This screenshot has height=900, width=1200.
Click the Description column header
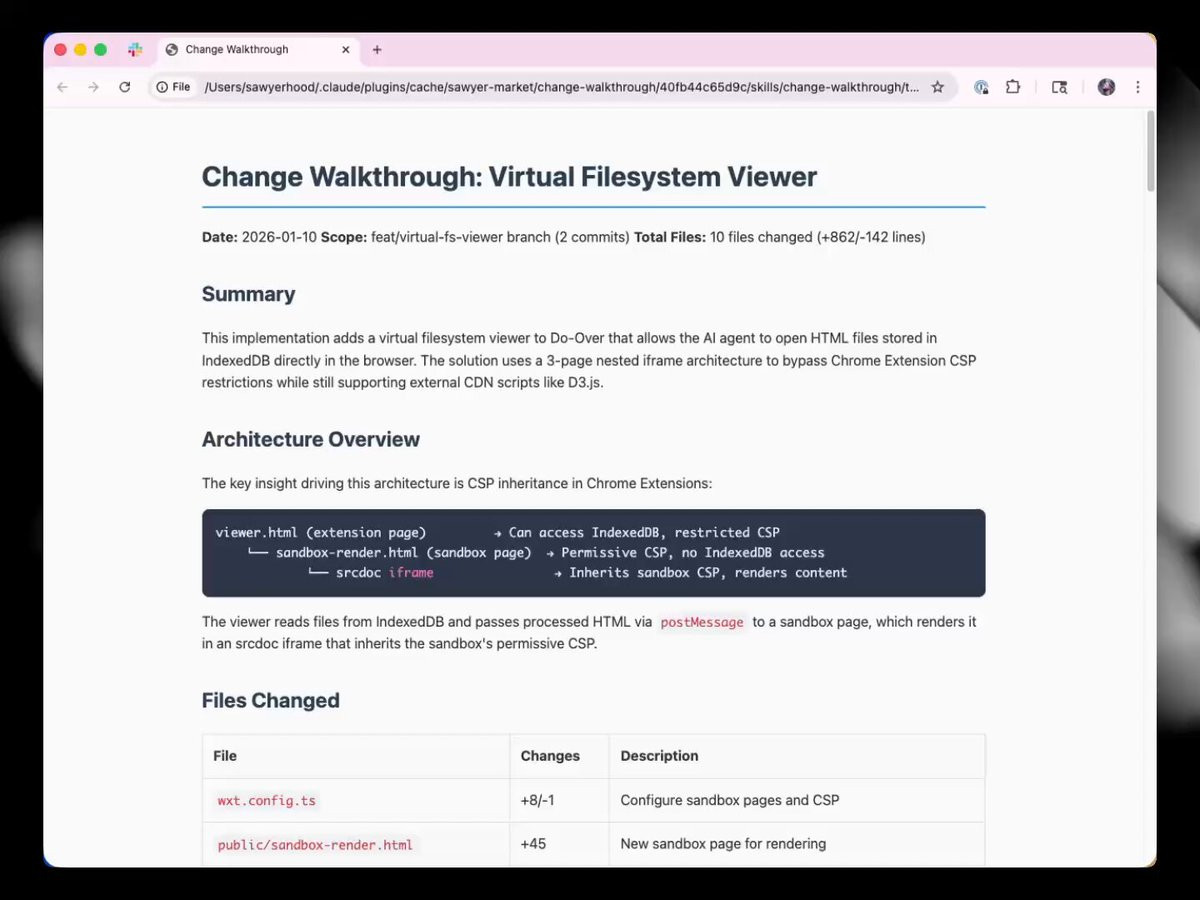coord(797,756)
